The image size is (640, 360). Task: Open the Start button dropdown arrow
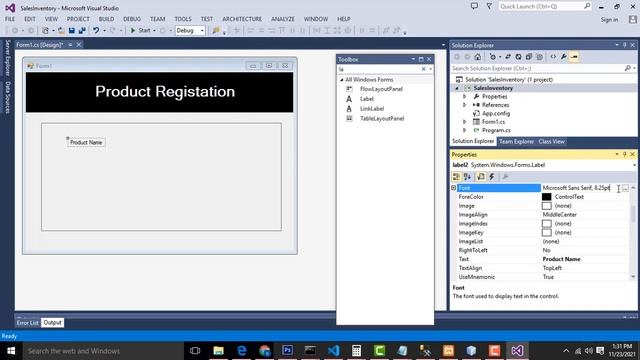pyautogui.click(x=154, y=31)
